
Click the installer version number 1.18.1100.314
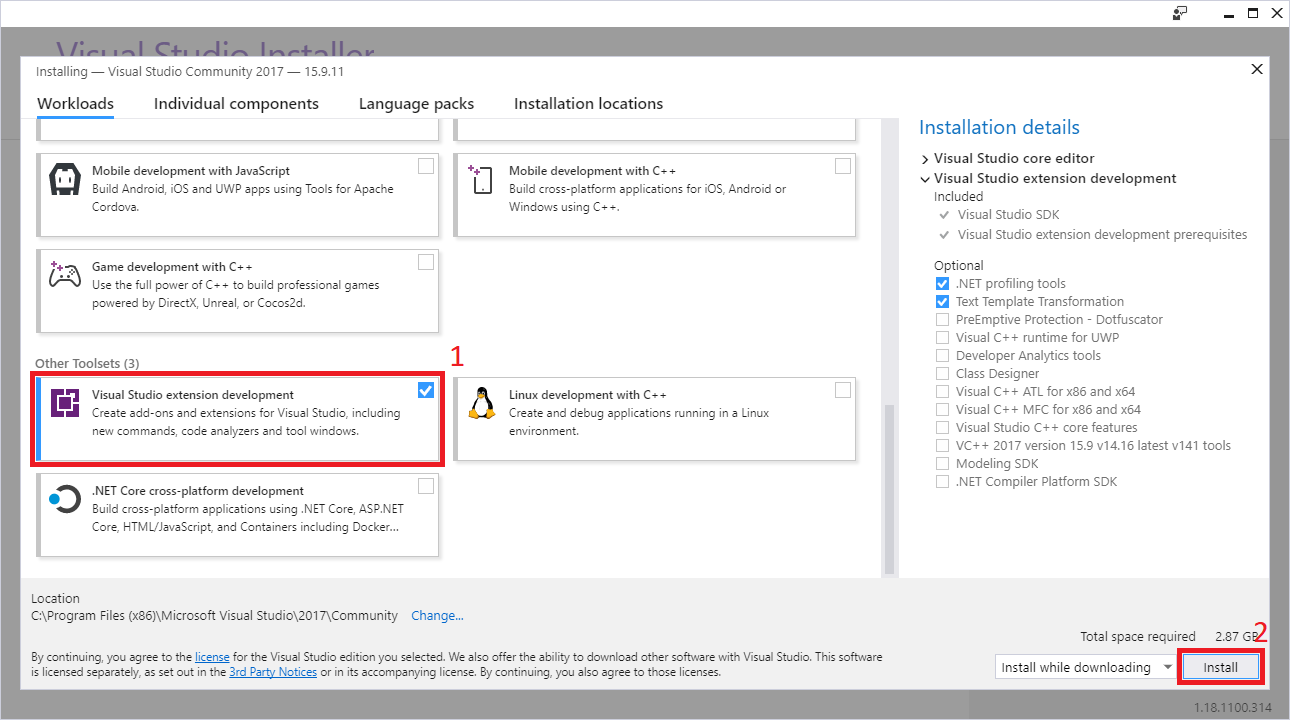tap(1233, 708)
